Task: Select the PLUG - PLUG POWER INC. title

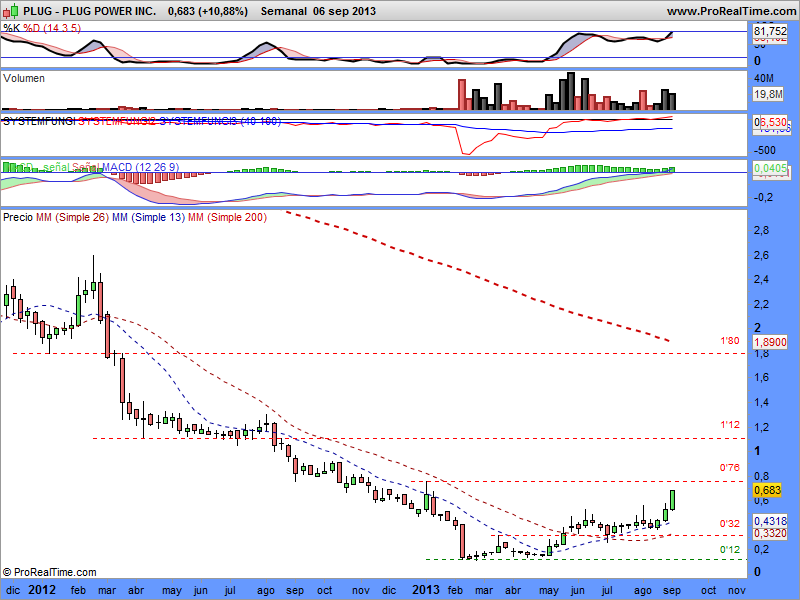Action: click(90, 11)
